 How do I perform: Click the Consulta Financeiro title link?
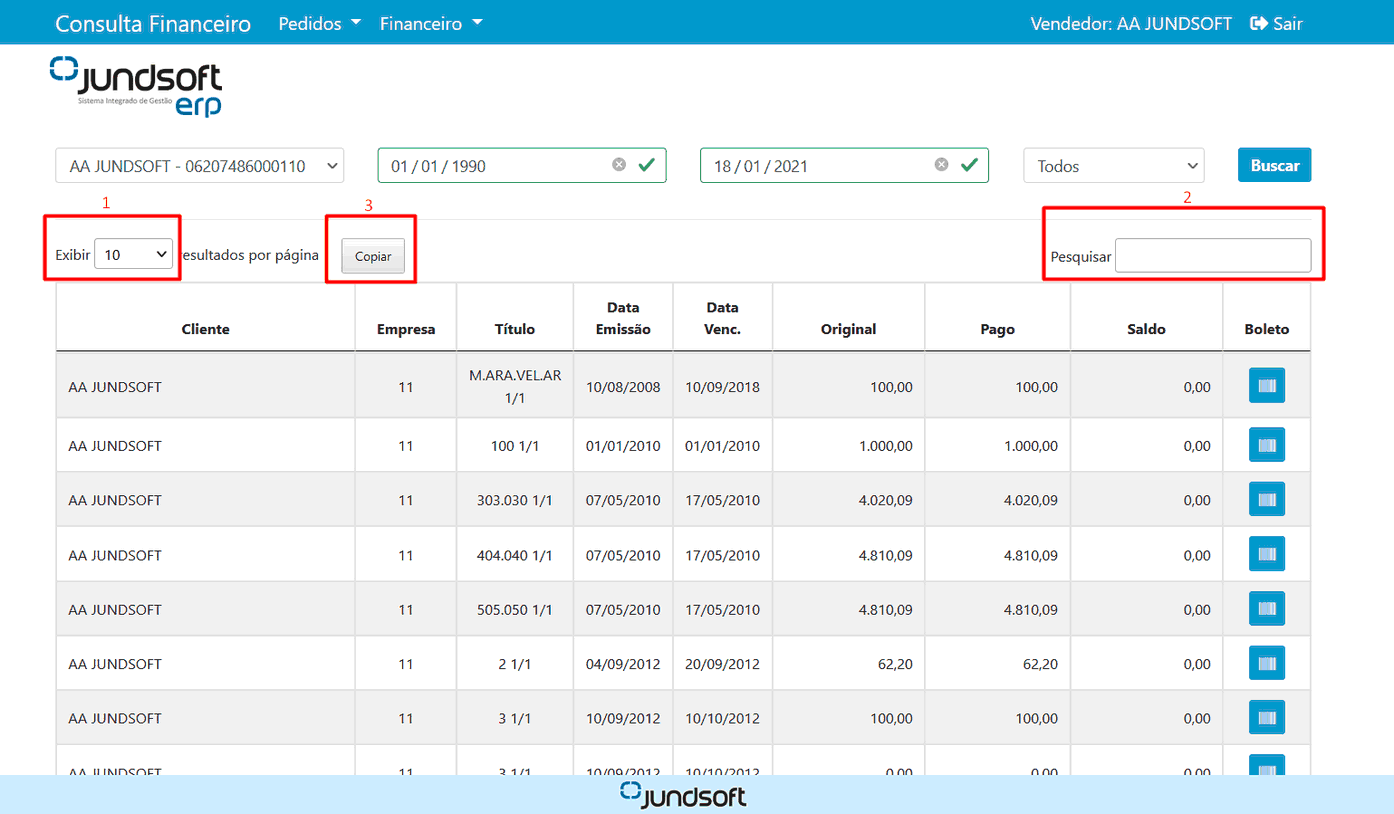pyautogui.click(x=153, y=23)
